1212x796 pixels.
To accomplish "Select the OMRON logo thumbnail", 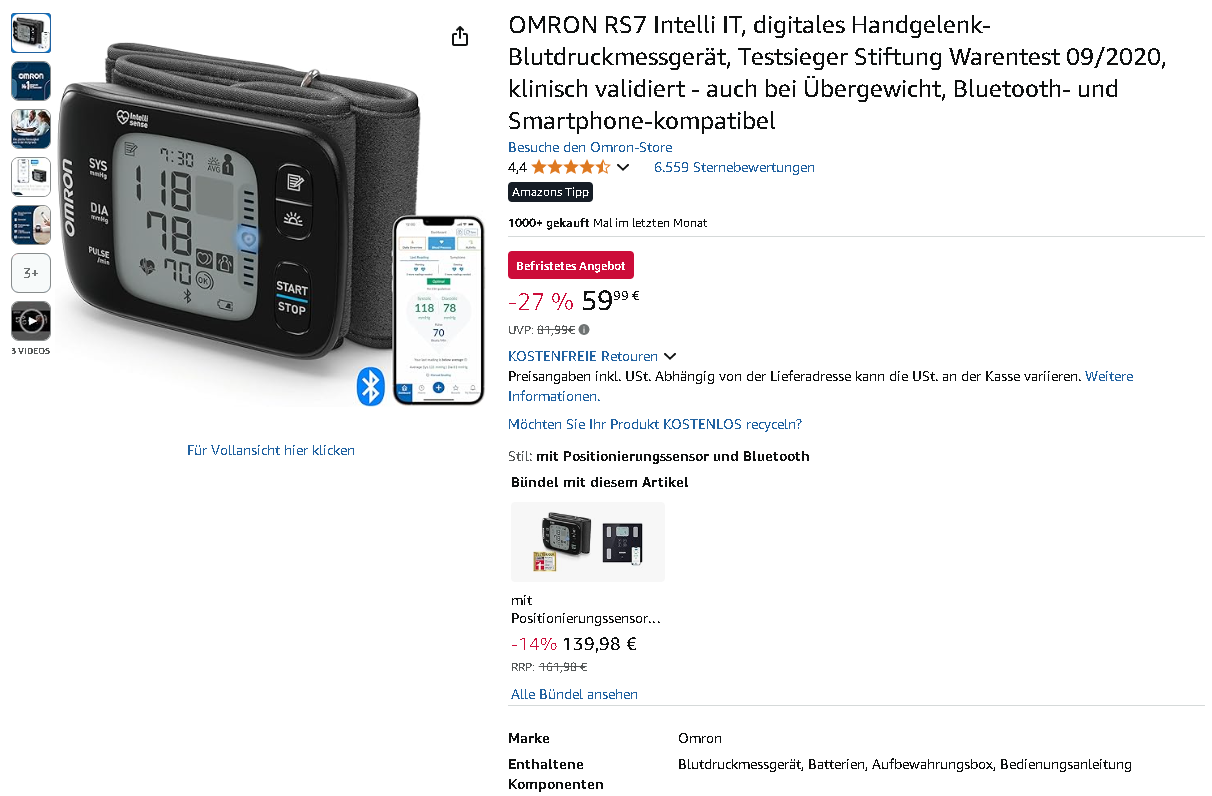I will tap(31, 81).
